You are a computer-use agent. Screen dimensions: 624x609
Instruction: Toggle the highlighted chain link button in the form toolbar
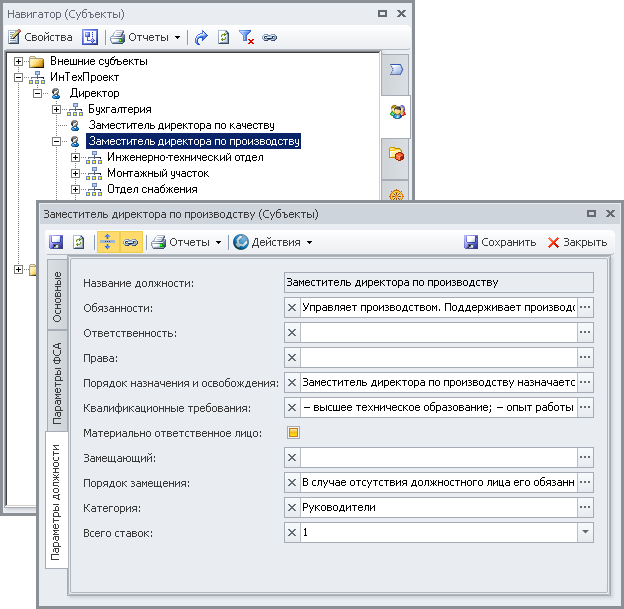click(x=131, y=242)
